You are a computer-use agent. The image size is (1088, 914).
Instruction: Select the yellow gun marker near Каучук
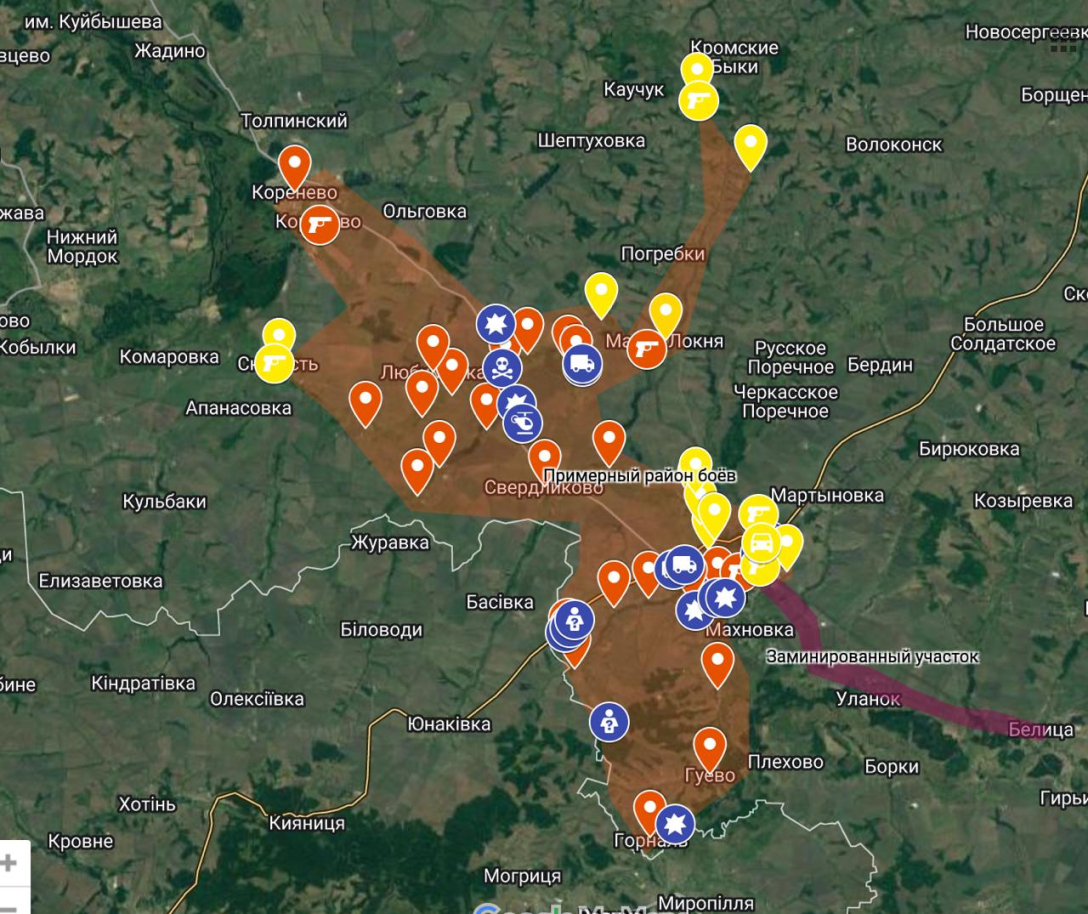(699, 101)
